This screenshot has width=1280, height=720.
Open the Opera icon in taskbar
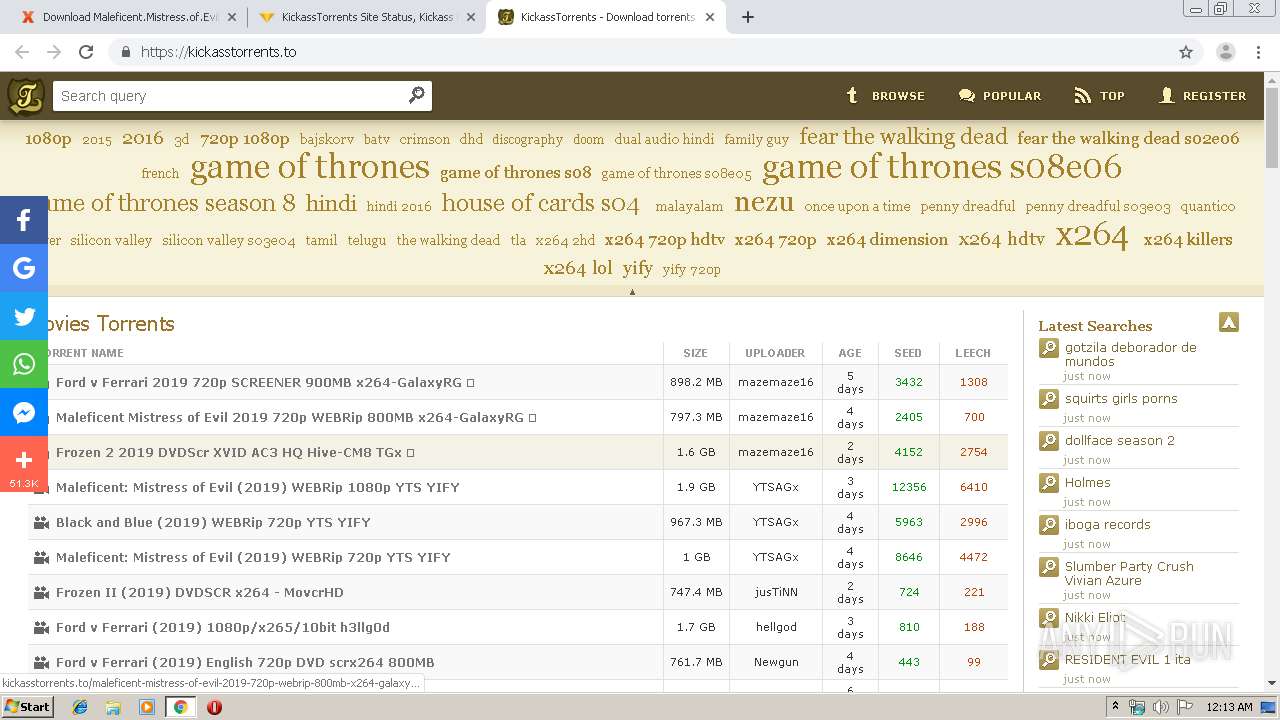tap(214, 707)
